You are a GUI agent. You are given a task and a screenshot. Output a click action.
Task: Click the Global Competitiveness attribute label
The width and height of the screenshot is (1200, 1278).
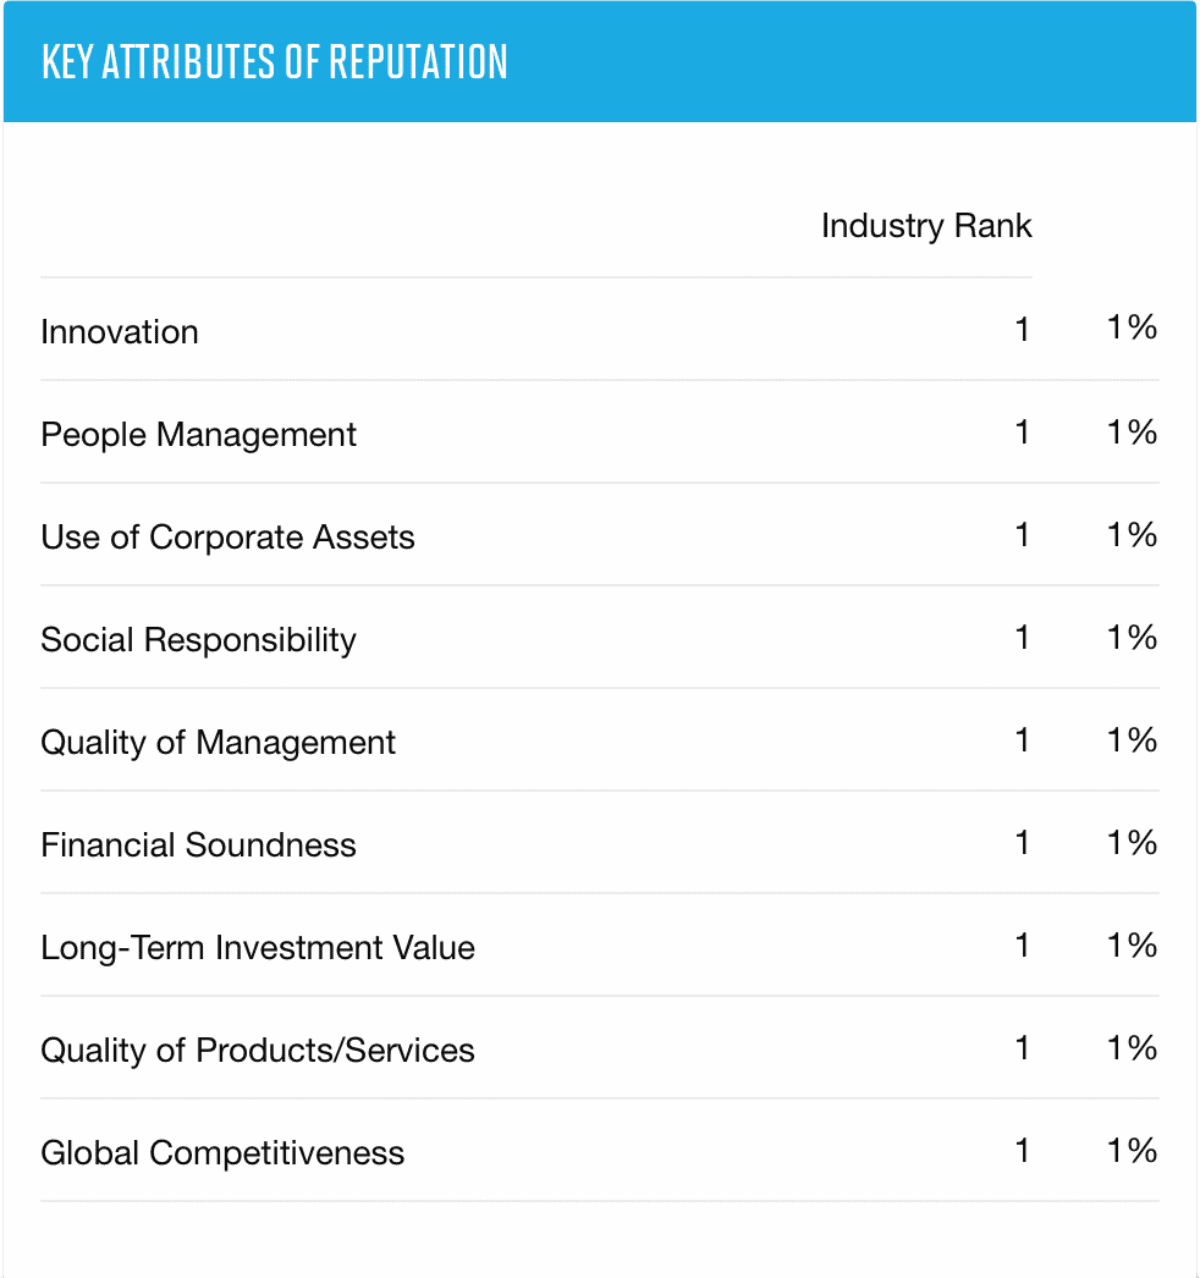pyautogui.click(x=222, y=1153)
